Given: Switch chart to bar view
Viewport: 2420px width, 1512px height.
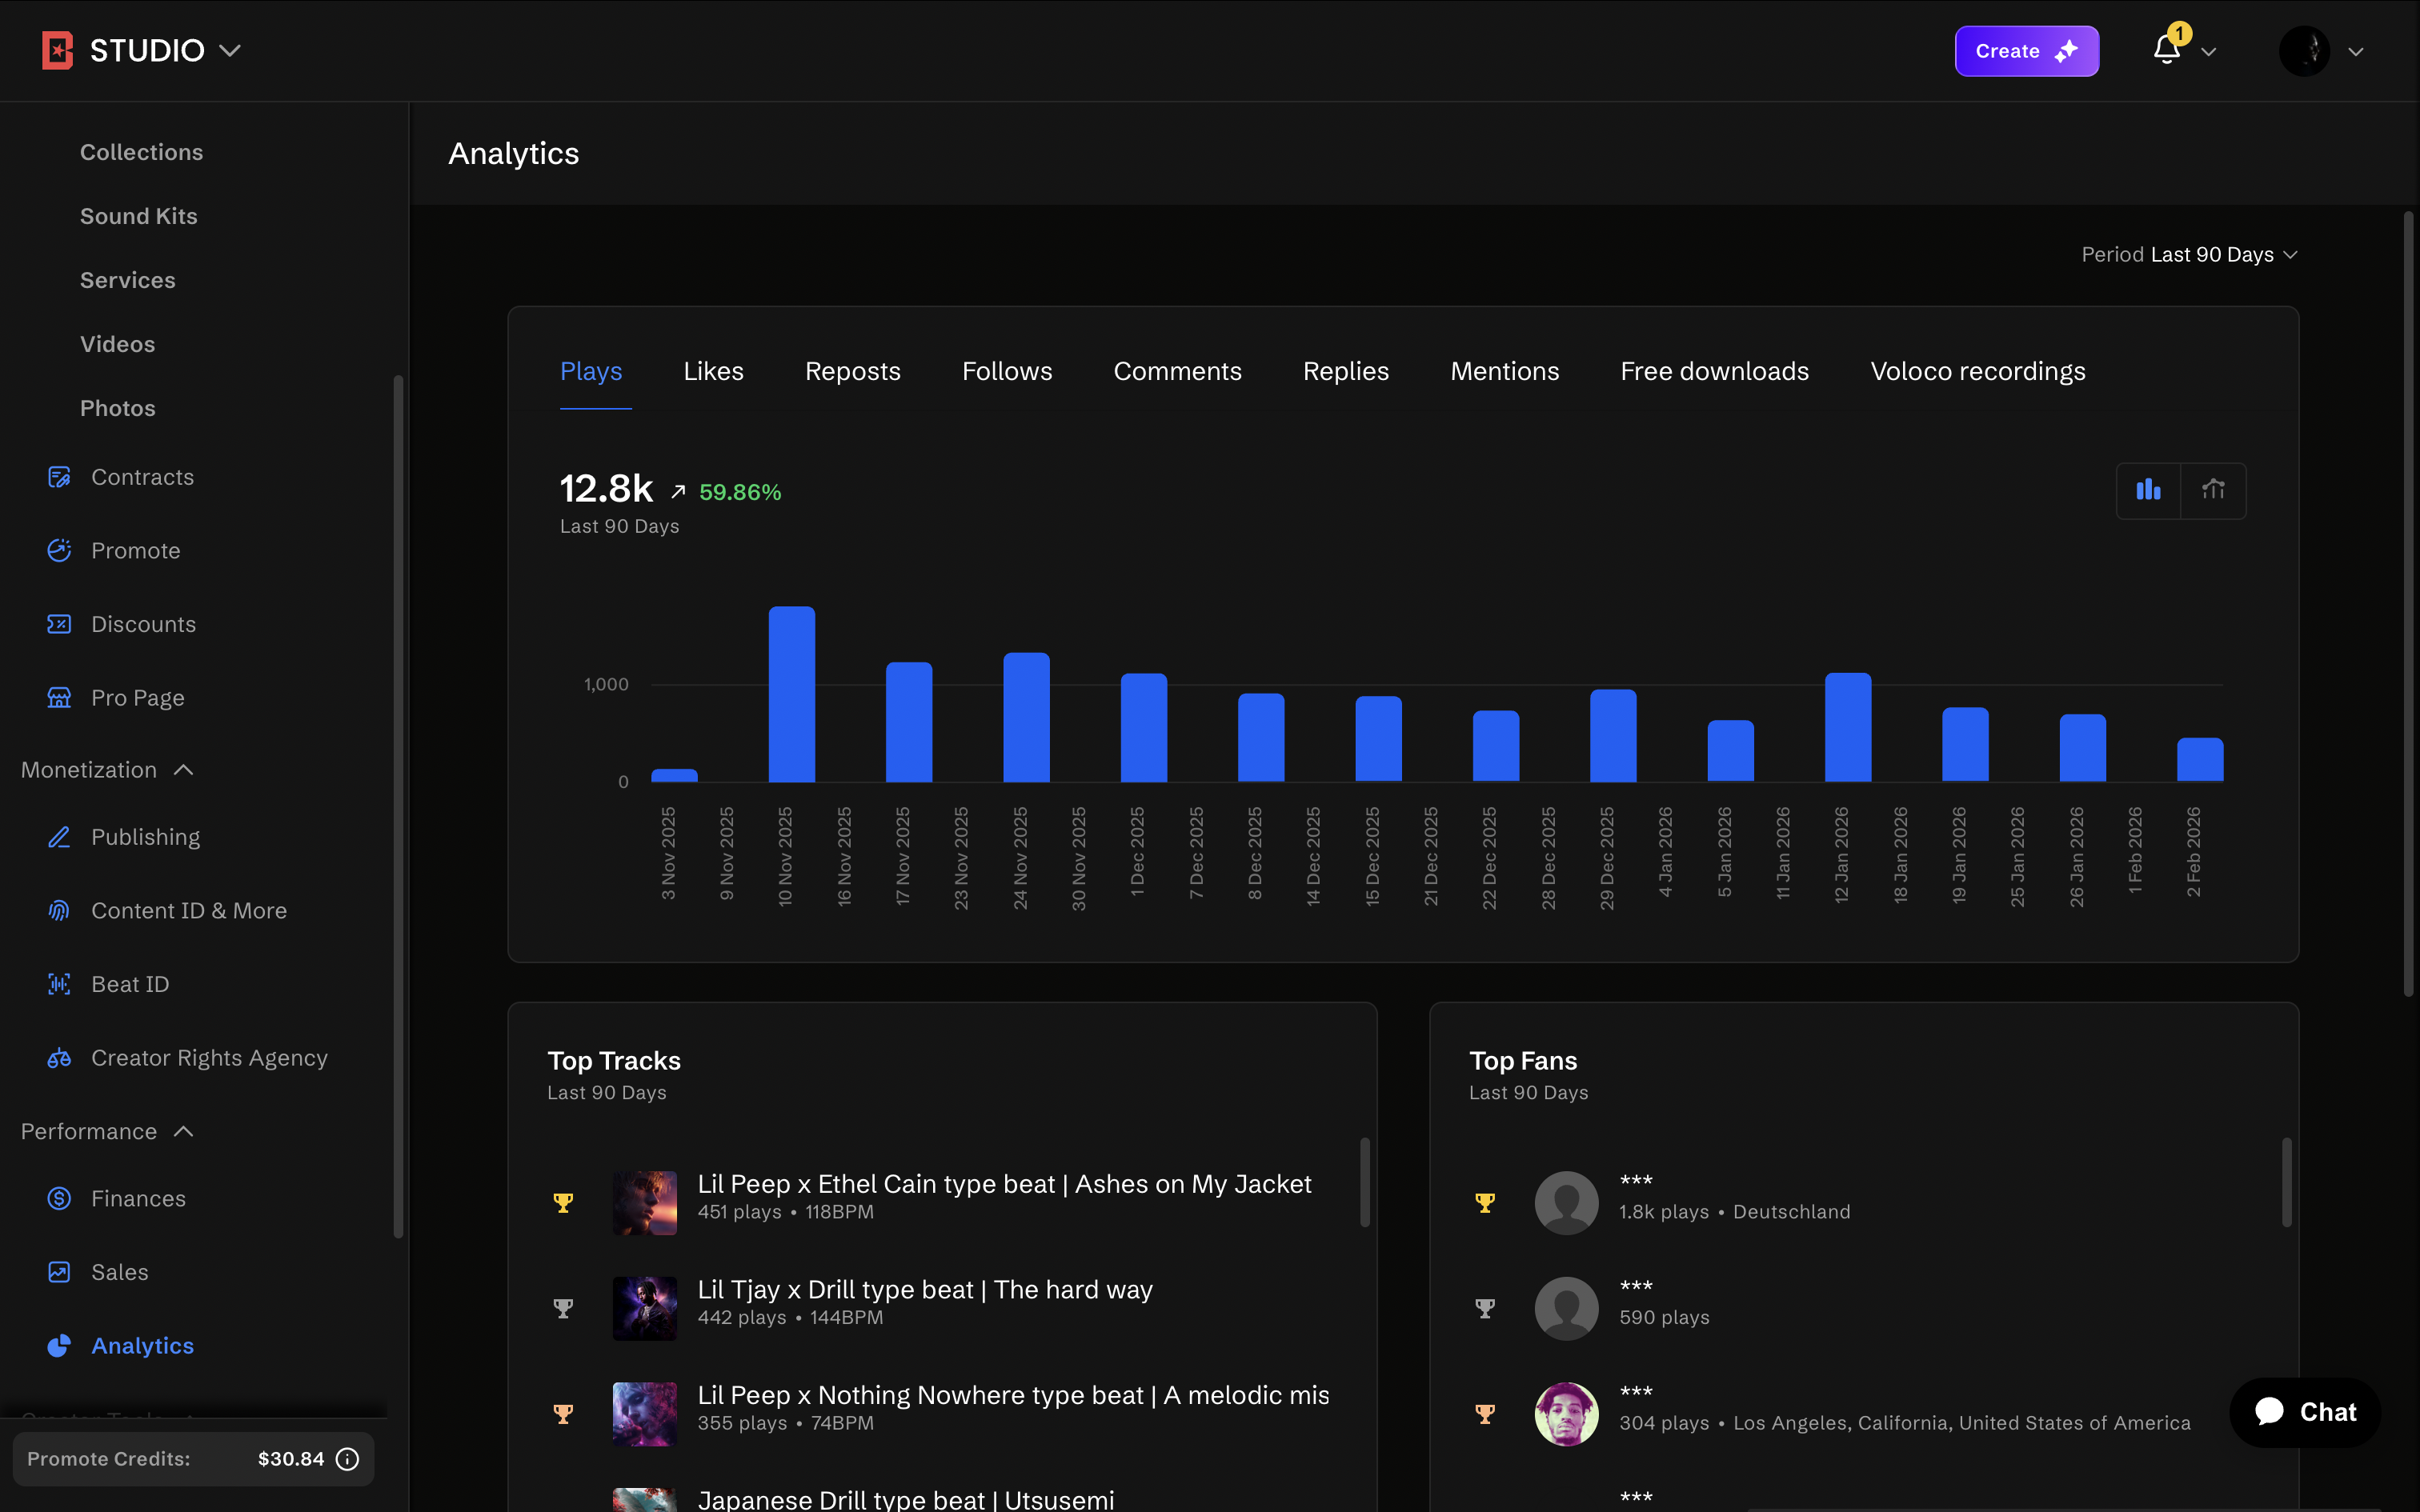Looking at the screenshot, I should (x=2148, y=490).
